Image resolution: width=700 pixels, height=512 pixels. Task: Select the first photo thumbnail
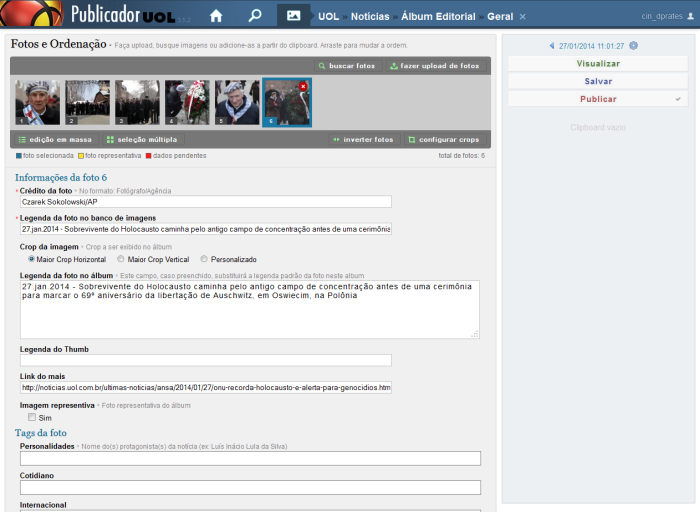(37, 102)
